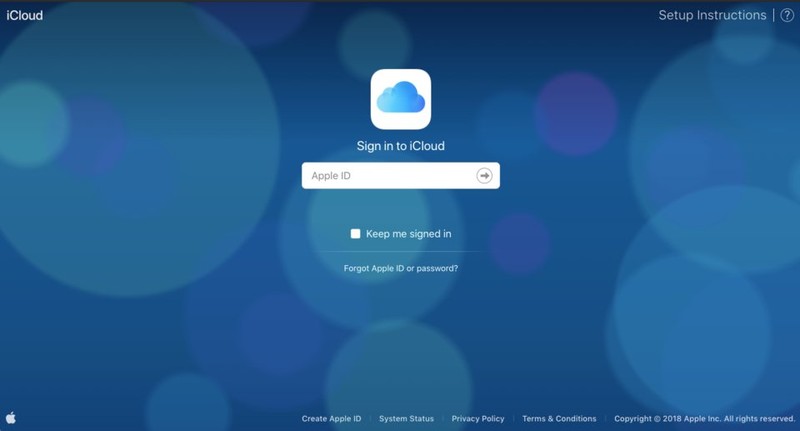Open Privacy Policy link
800x431 pixels.
(478, 418)
